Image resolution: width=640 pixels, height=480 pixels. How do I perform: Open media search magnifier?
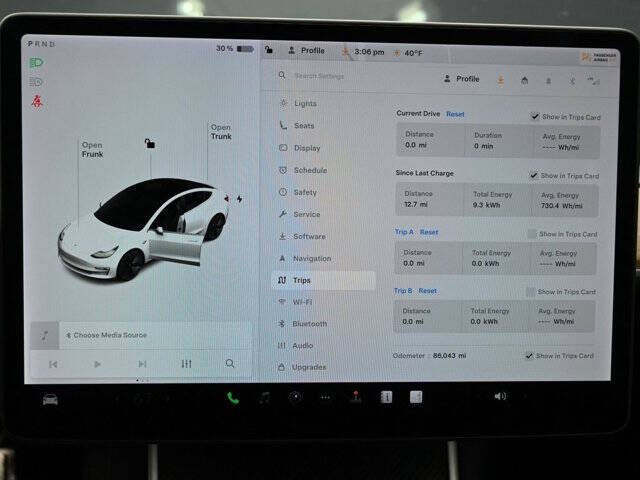click(230, 363)
